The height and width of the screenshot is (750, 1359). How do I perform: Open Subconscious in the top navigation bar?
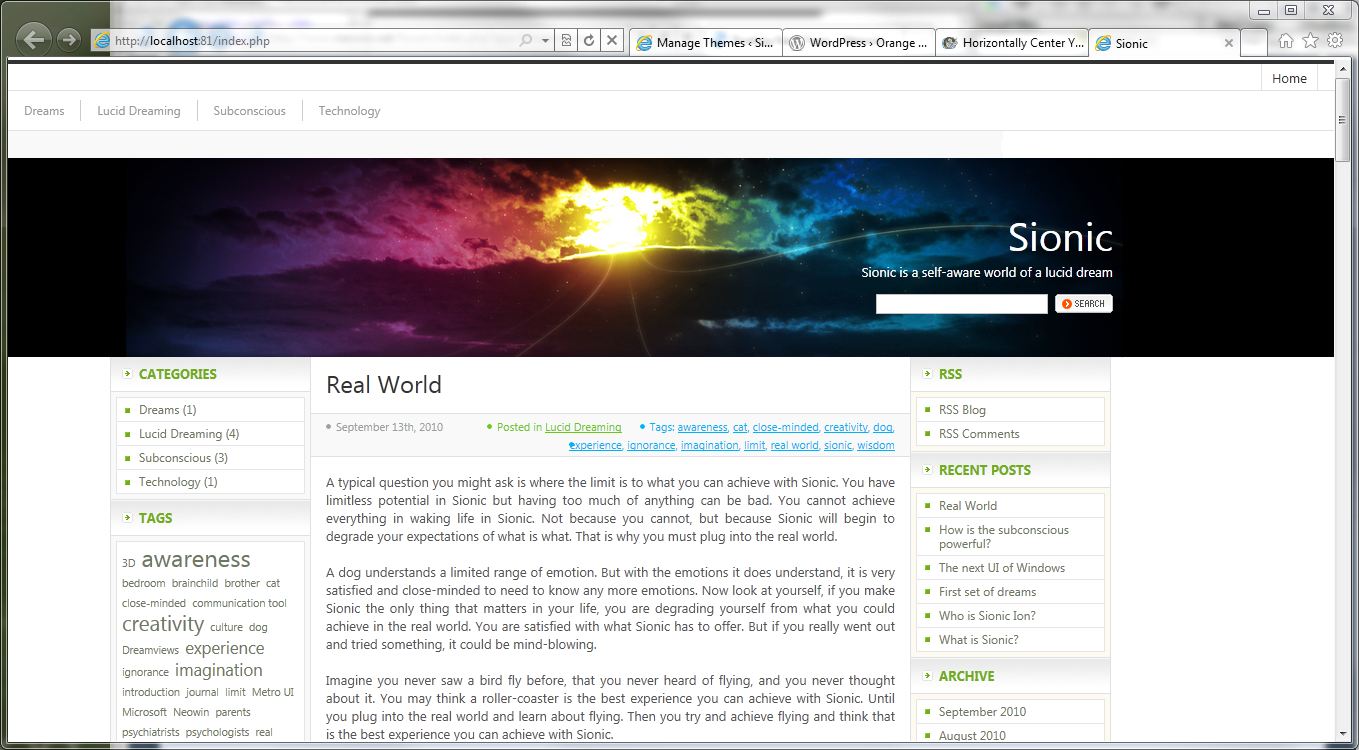click(249, 111)
